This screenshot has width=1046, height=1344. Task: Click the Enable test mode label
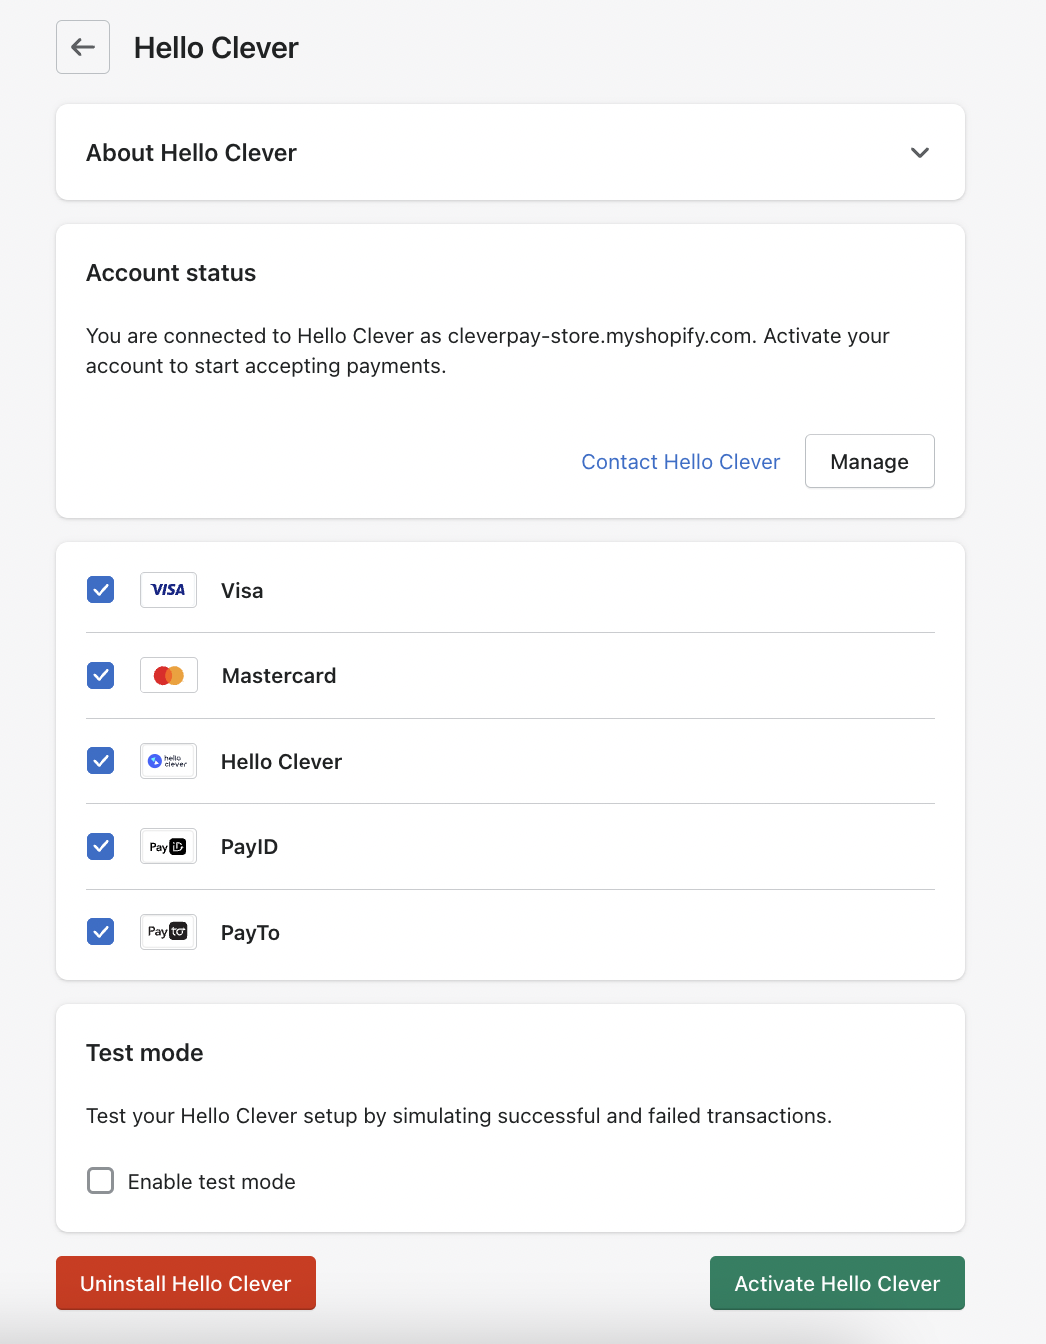click(212, 1182)
